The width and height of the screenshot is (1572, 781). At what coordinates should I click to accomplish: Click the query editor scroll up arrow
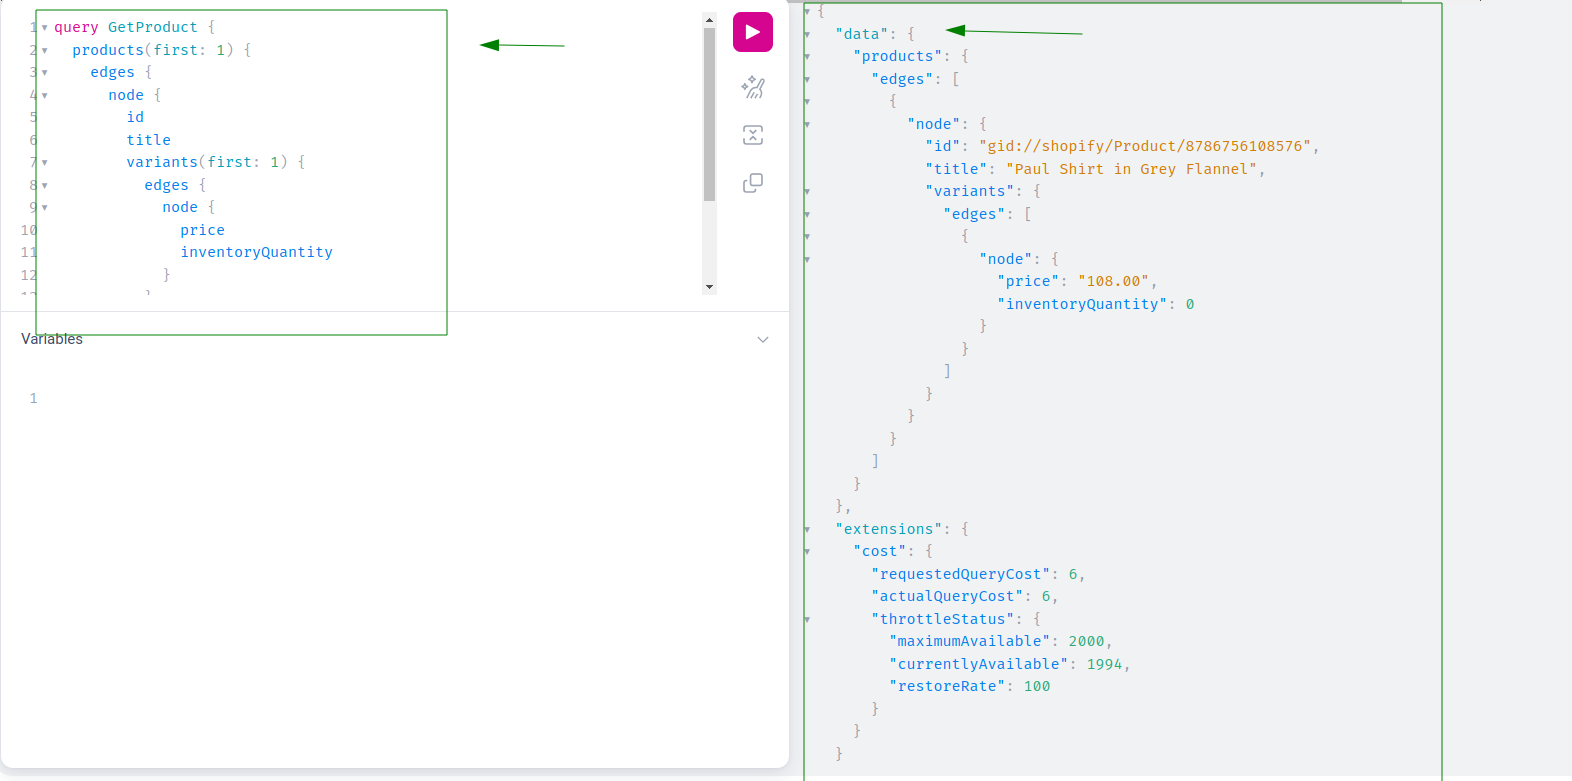tap(709, 20)
